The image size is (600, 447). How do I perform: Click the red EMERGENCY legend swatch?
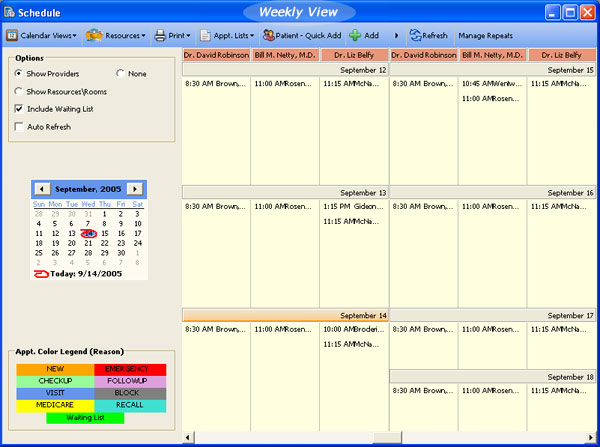(x=129, y=369)
